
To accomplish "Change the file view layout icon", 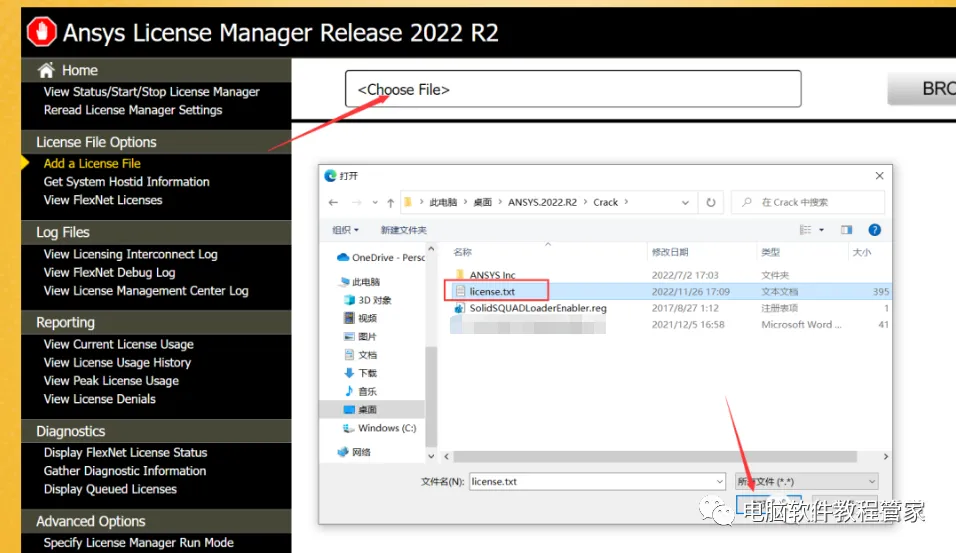I will point(805,230).
